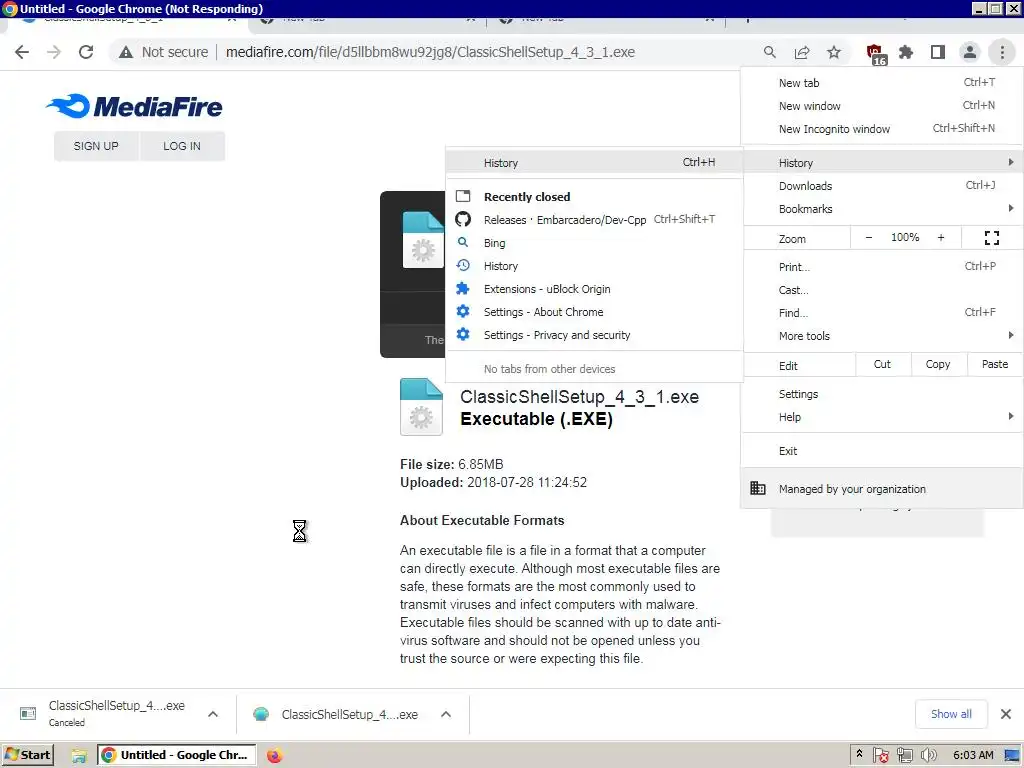Viewport: 1024px width, 768px height.
Task: Click the volume icon in system tray
Action: point(928,756)
